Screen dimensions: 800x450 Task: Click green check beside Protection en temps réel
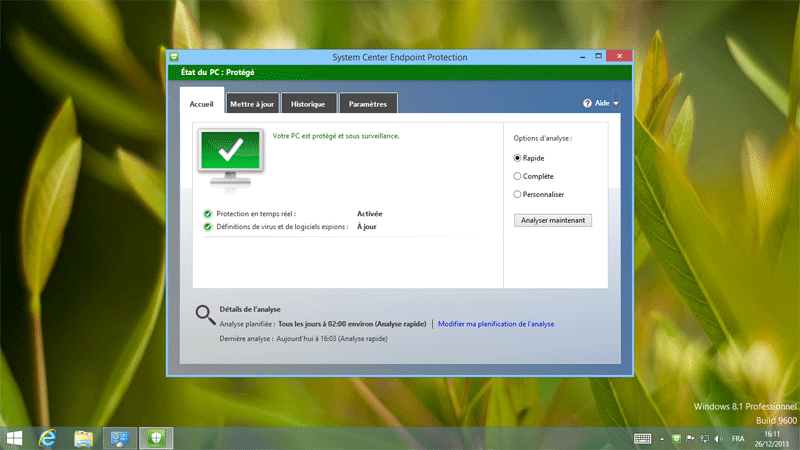click(x=208, y=214)
